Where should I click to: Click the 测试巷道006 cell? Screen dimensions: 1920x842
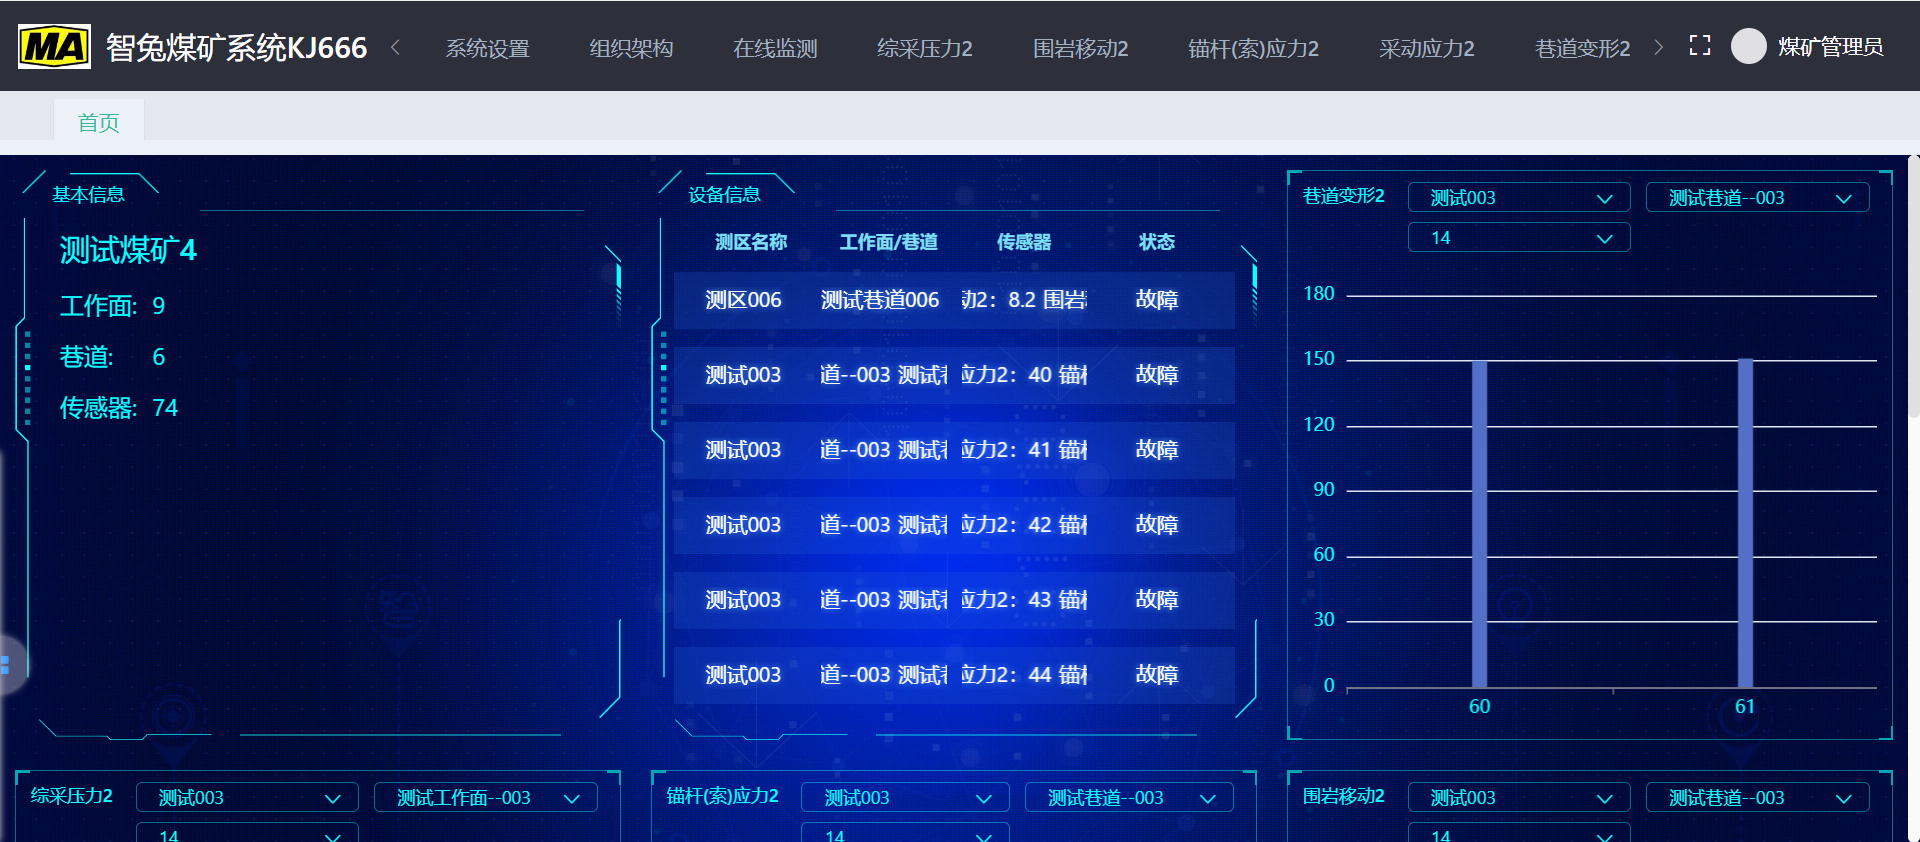pyautogui.click(x=880, y=300)
